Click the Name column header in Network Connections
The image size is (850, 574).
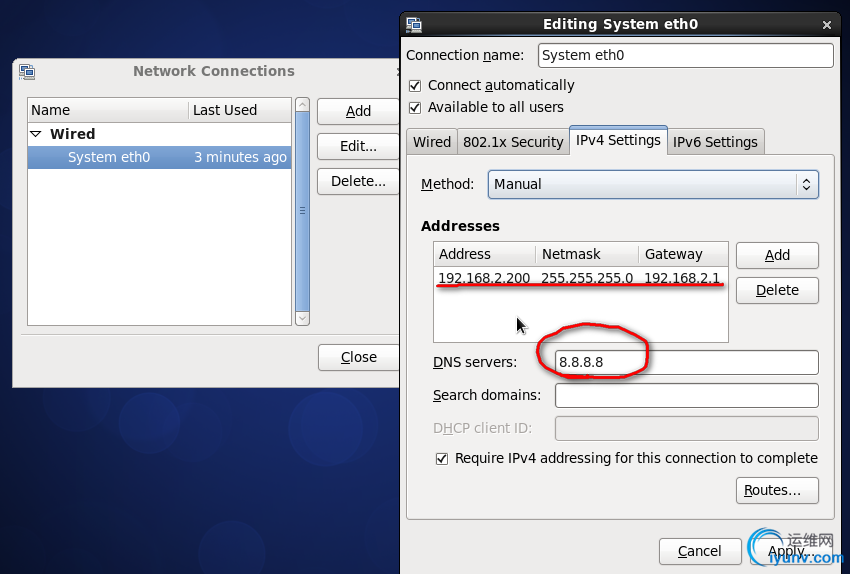pos(108,111)
